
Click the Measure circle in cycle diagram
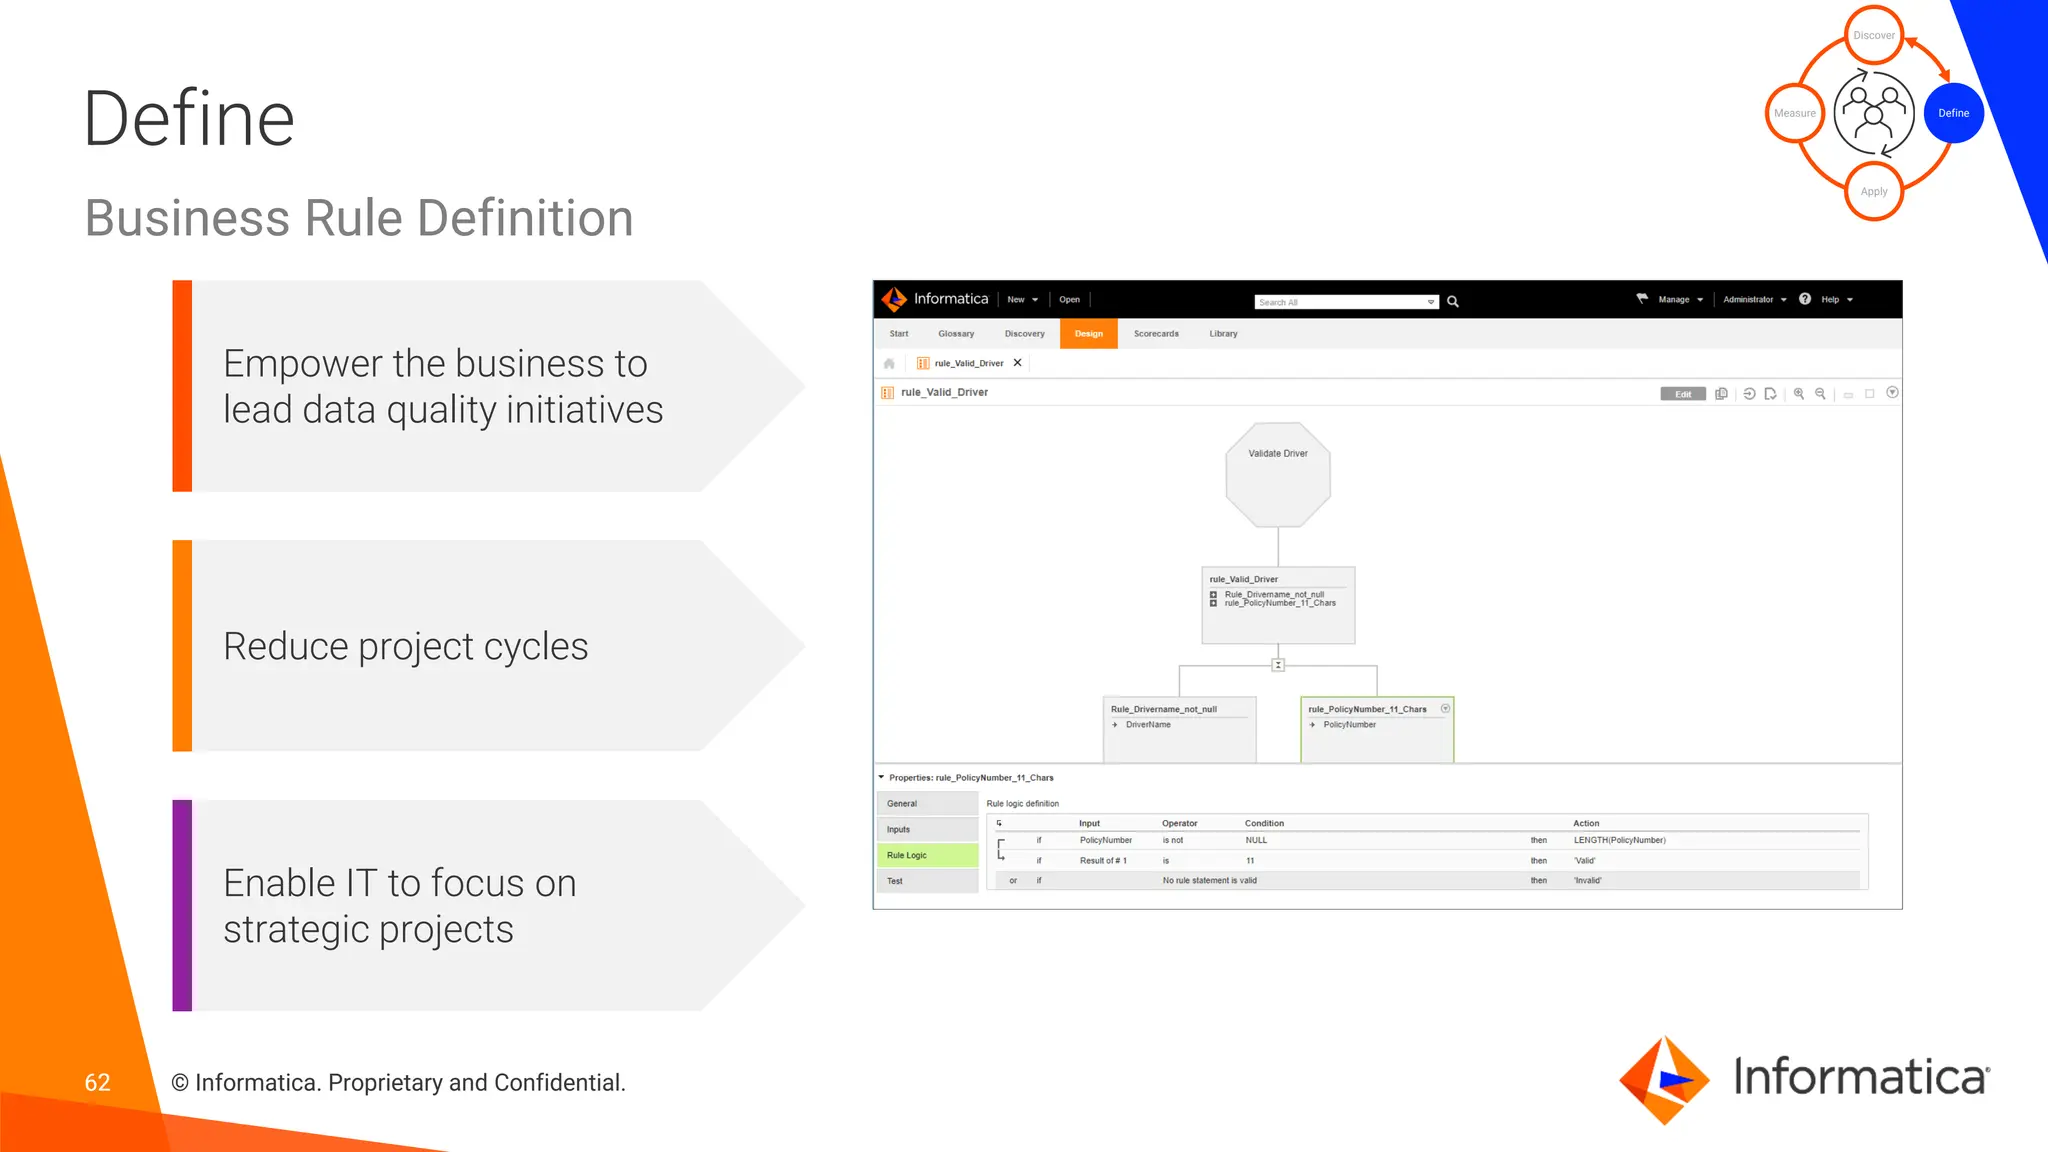[x=1795, y=113]
